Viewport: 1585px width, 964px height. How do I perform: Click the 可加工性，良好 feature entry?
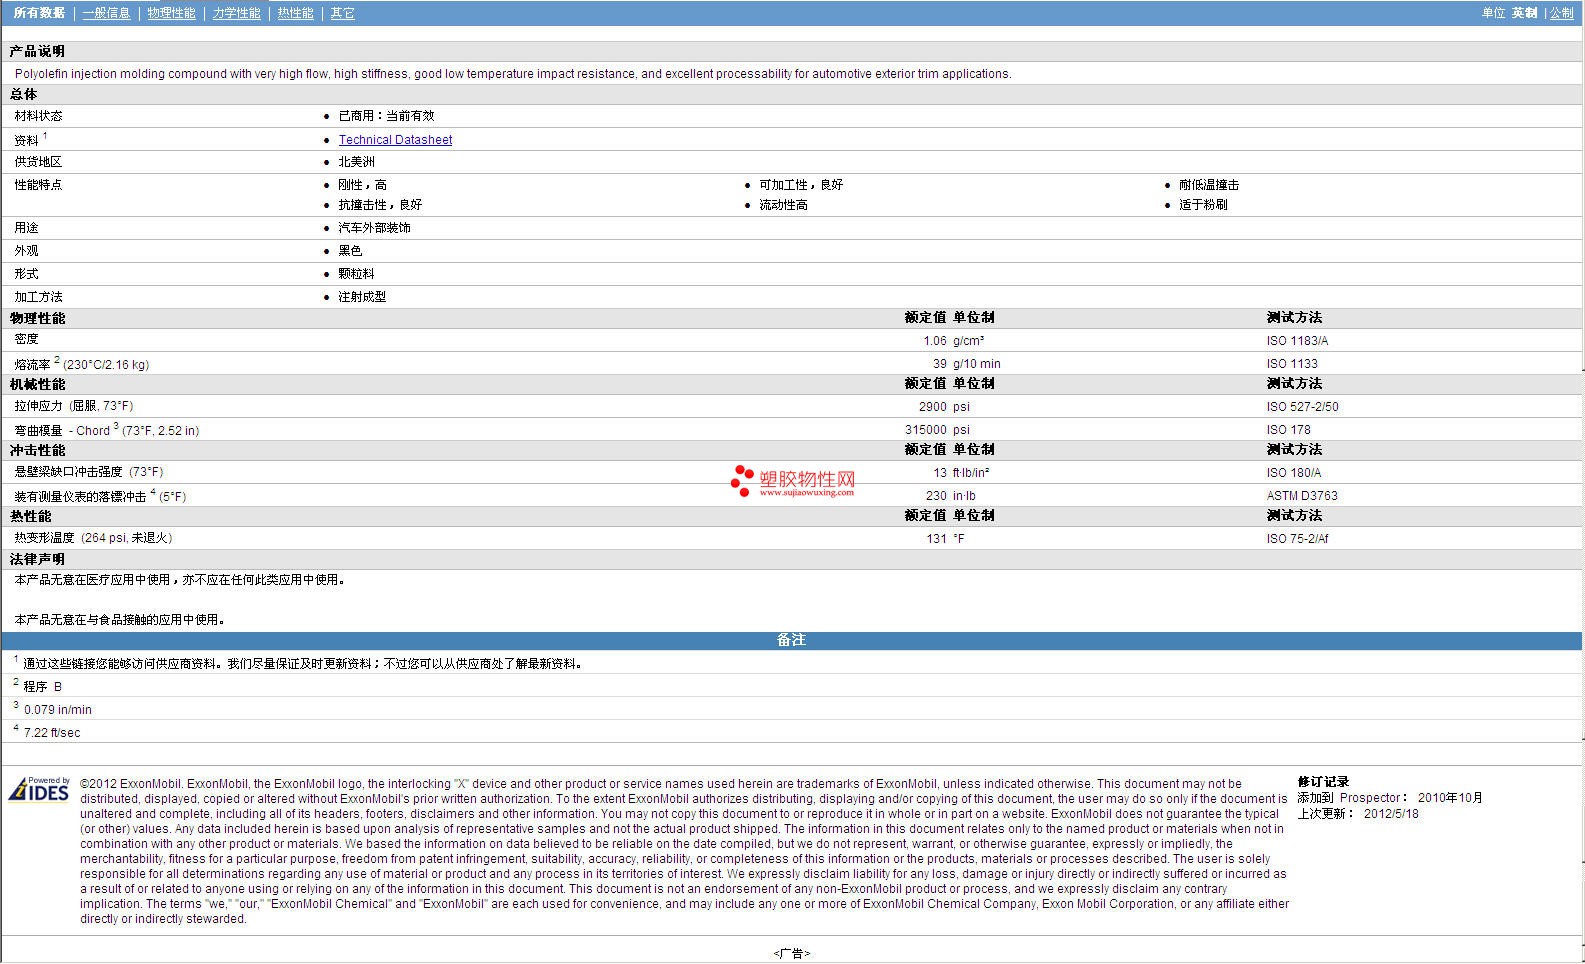point(801,185)
